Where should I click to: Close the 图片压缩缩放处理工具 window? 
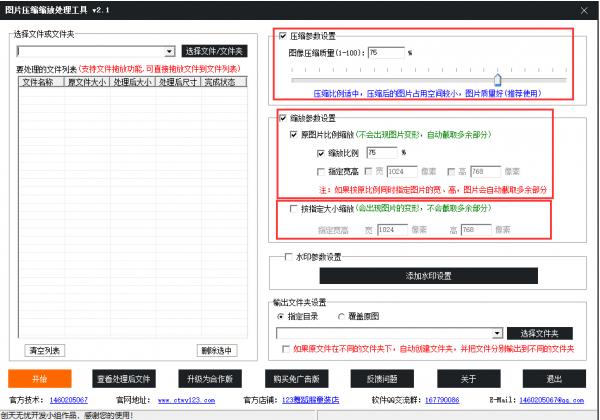coord(584,10)
